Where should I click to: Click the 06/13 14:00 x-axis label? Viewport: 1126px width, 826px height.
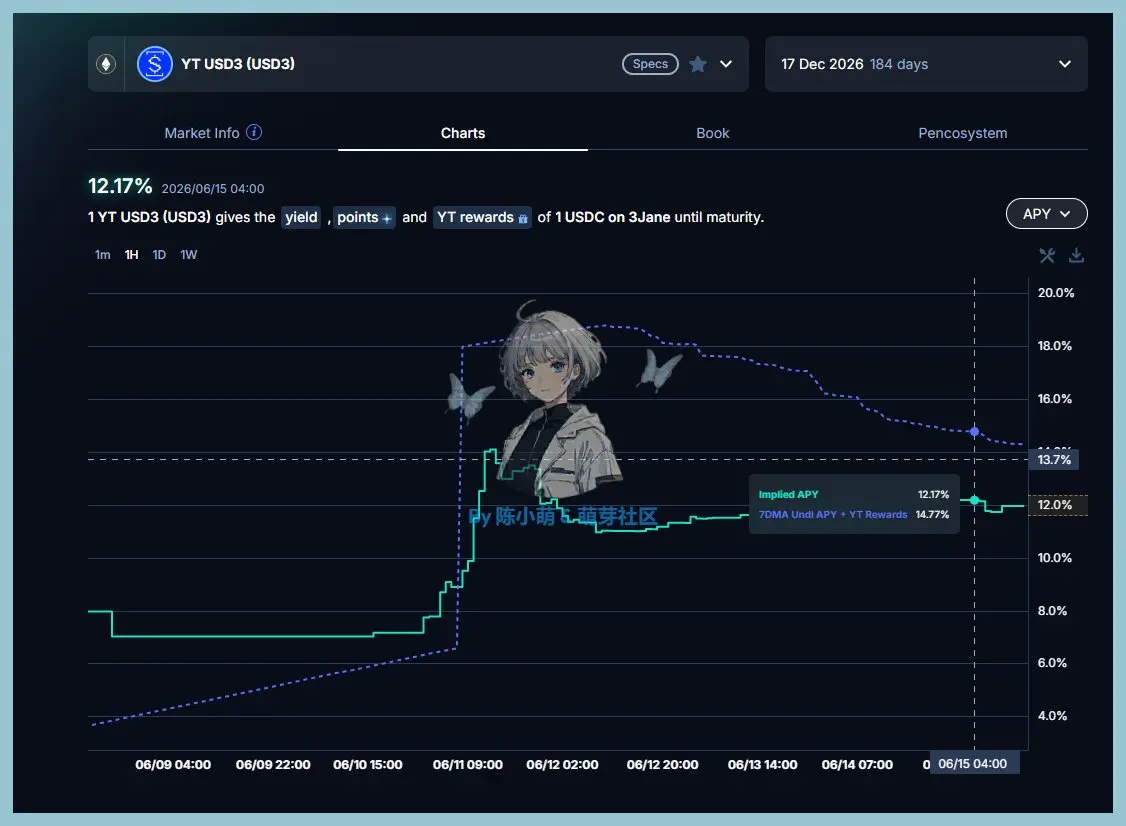click(x=762, y=765)
